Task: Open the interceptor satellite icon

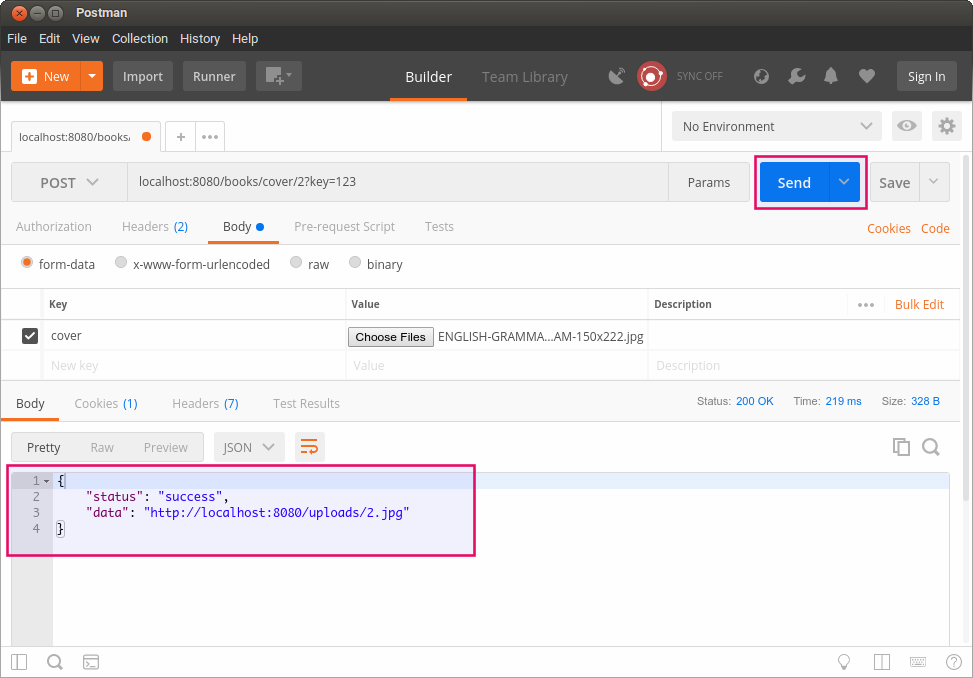Action: (617, 76)
